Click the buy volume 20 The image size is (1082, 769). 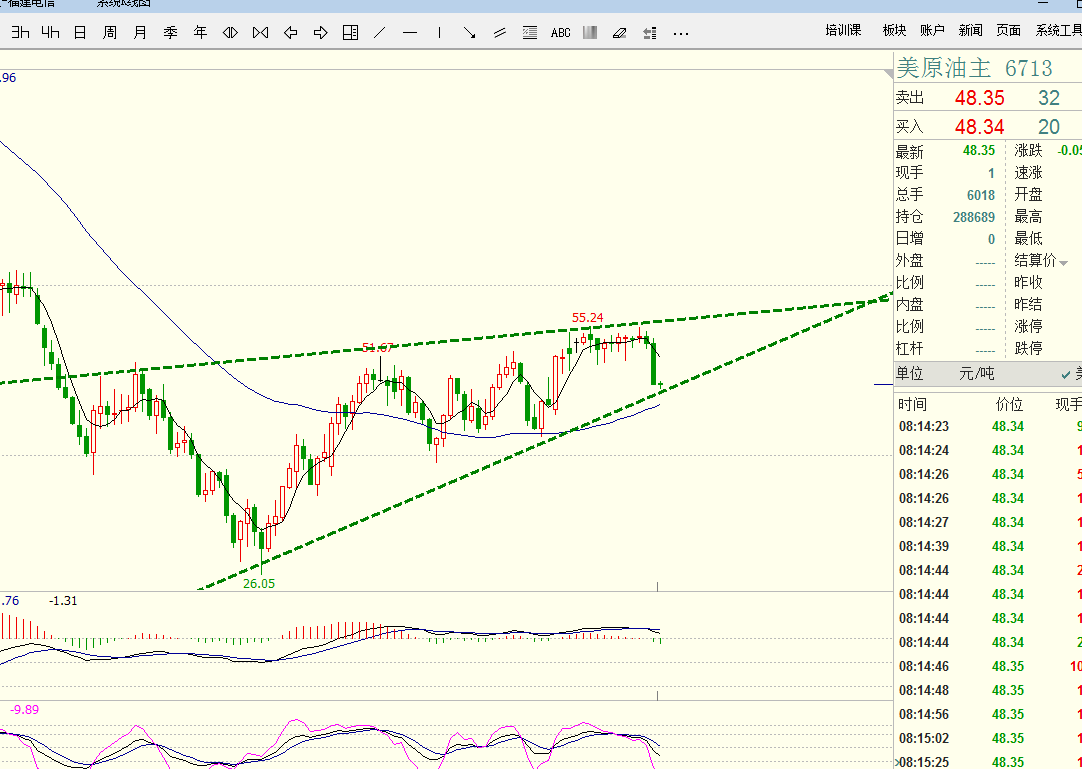coord(1049,127)
